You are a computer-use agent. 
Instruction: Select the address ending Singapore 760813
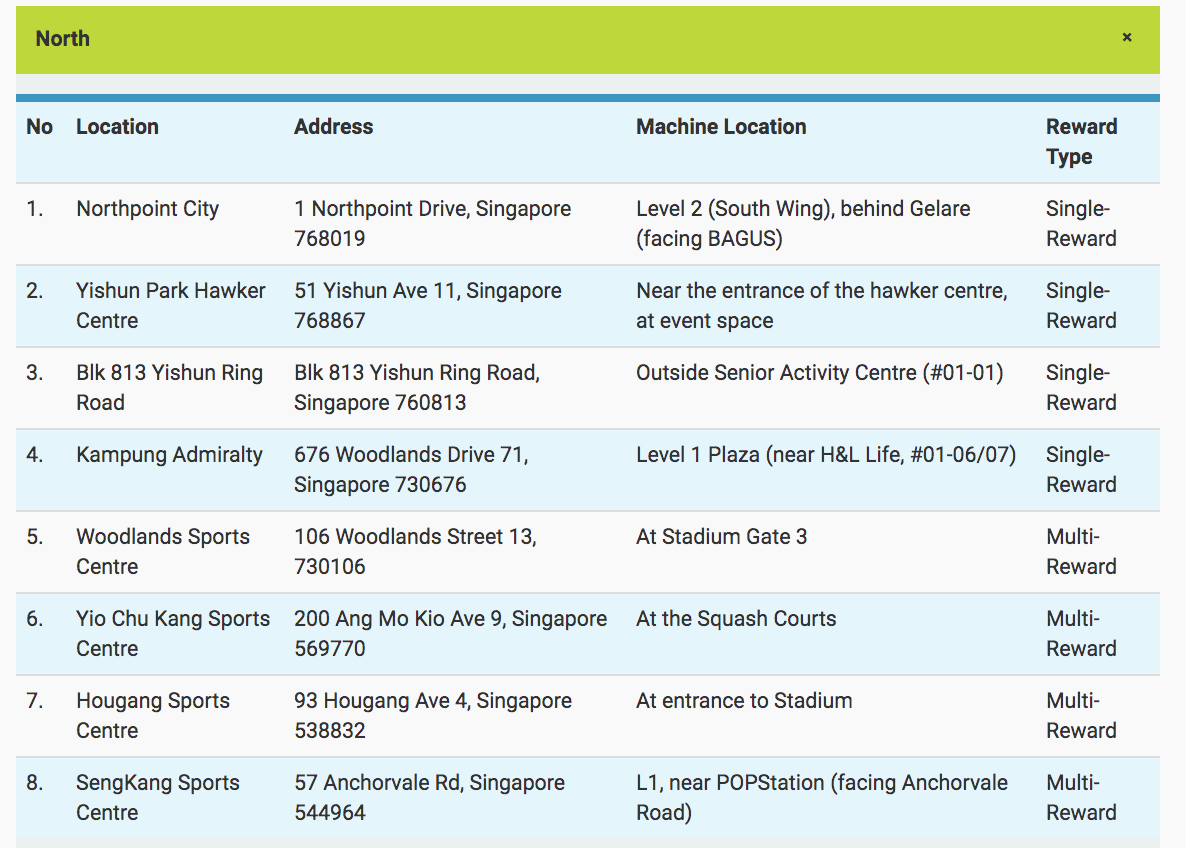tap(417, 387)
